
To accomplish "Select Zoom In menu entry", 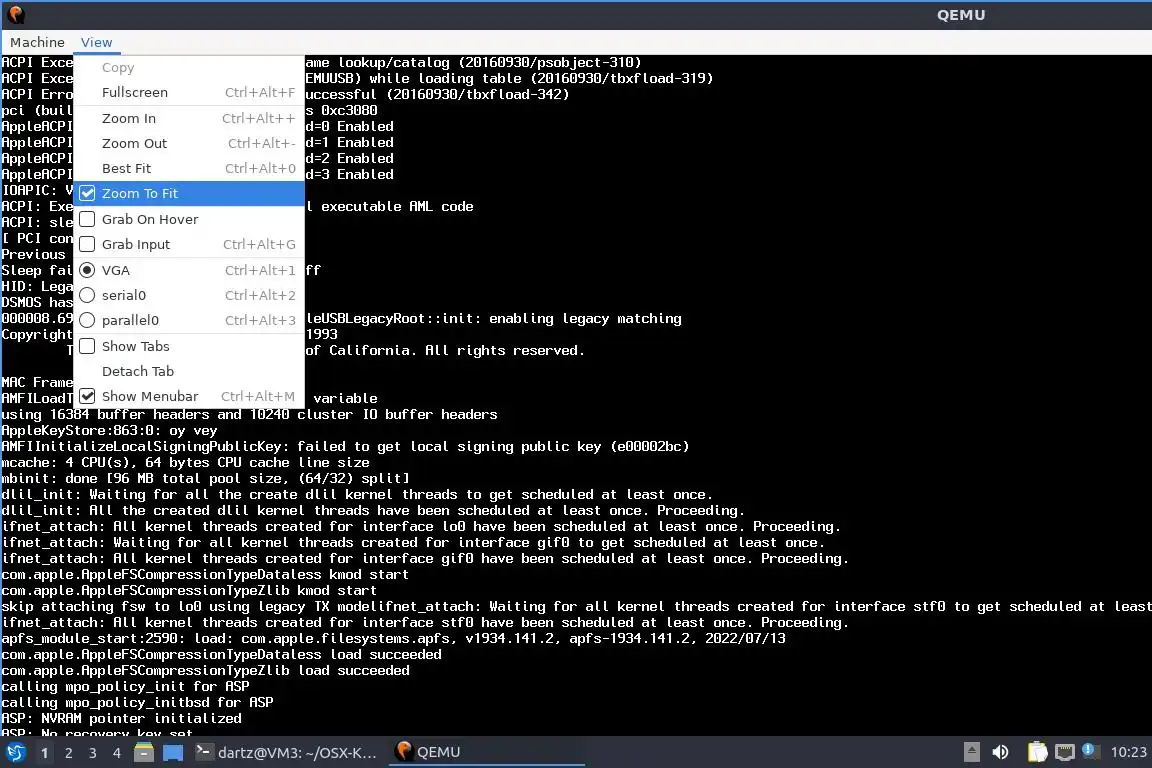I will click(x=189, y=118).
